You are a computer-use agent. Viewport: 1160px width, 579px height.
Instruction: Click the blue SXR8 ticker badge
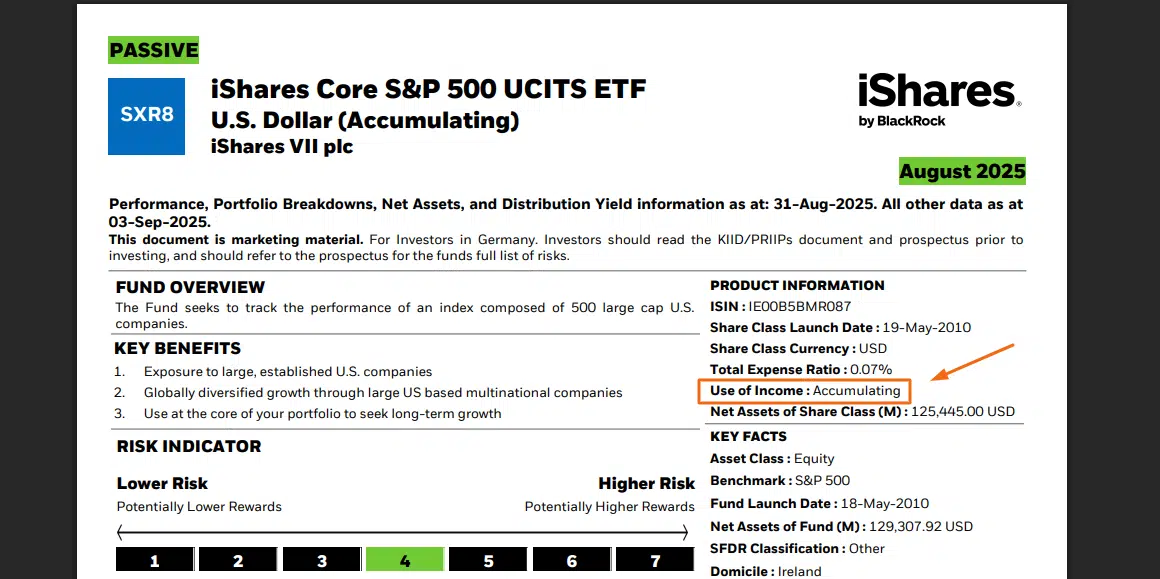(x=146, y=115)
